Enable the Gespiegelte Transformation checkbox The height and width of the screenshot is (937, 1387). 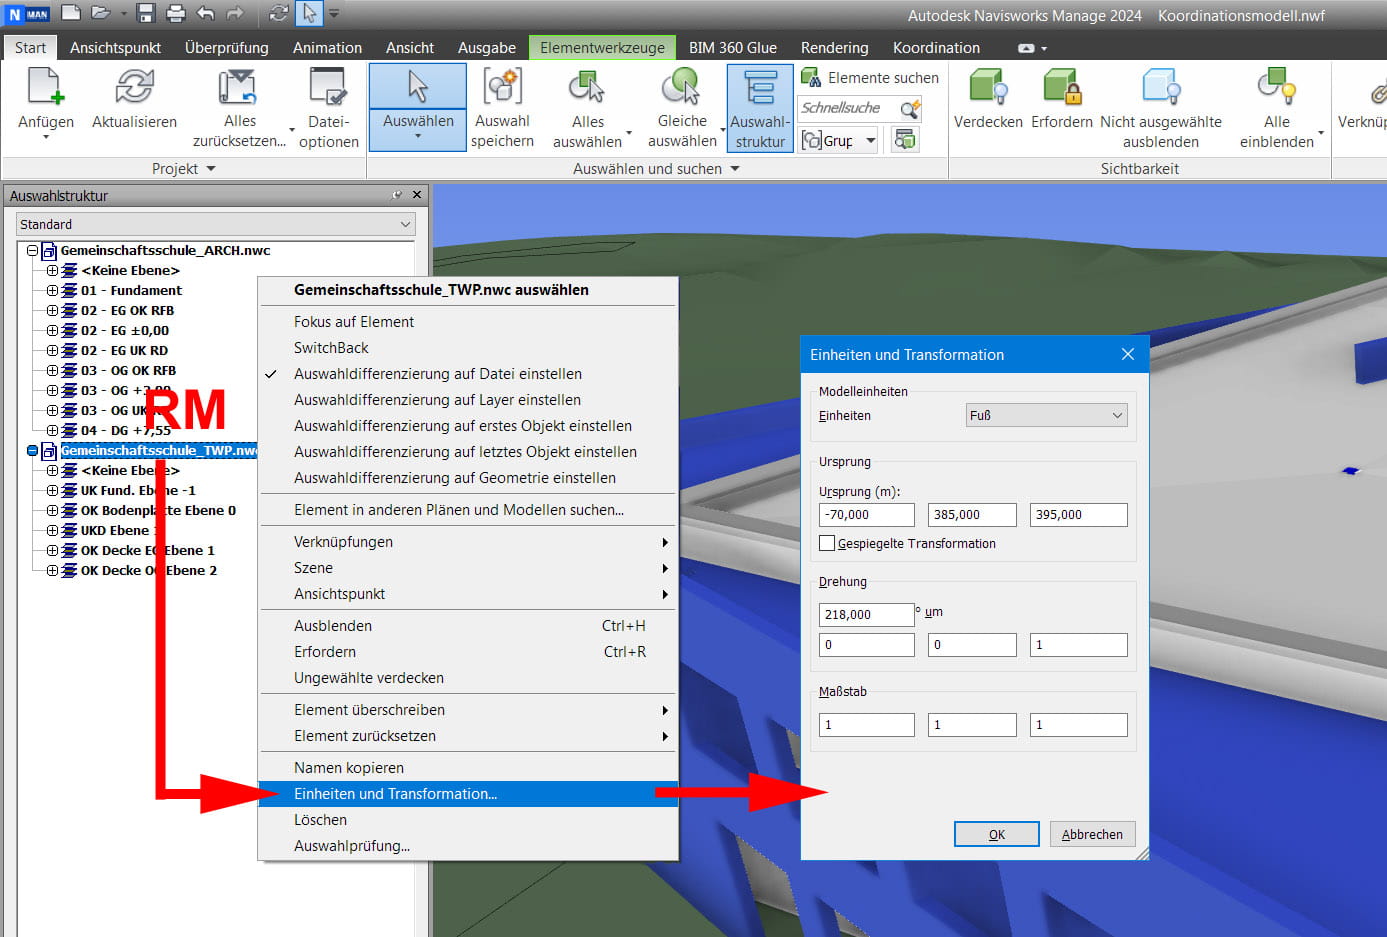click(x=827, y=543)
